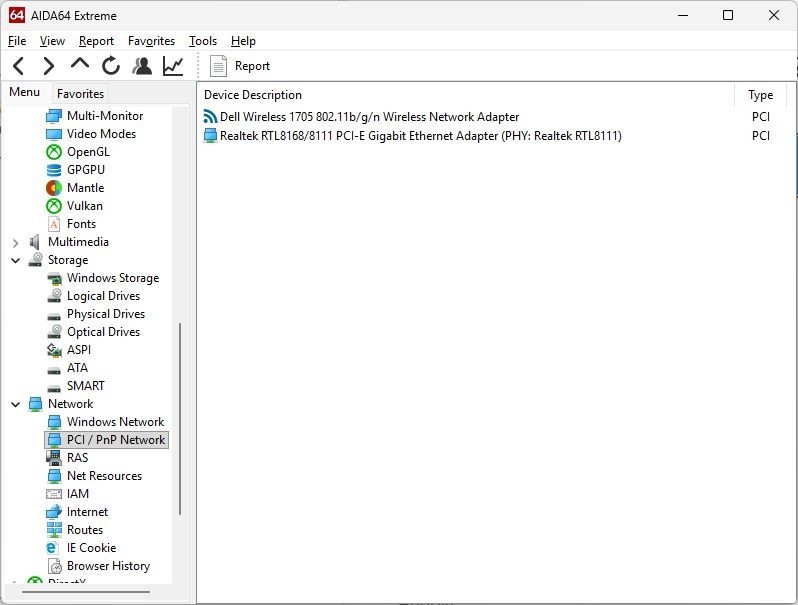The width and height of the screenshot is (798, 605).
Task: Open IAM in the Network section
Action: click(x=78, y=494)
